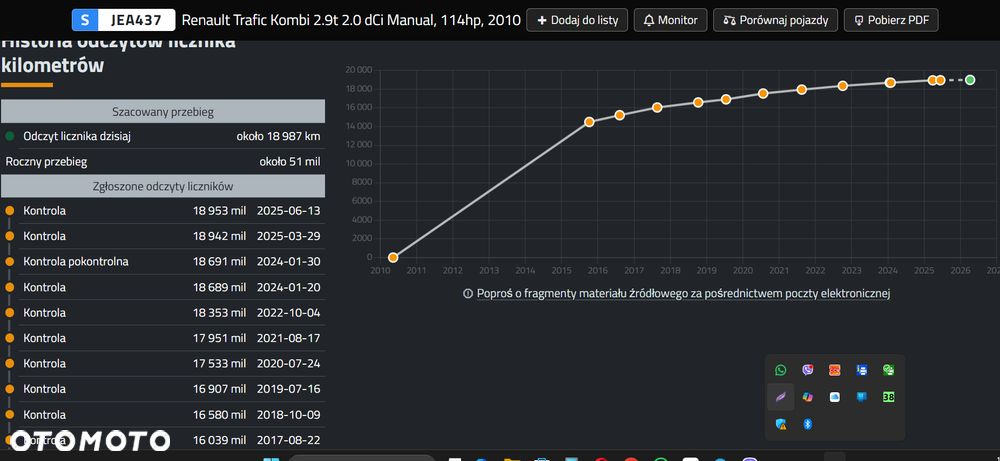Click the purple feather tray icon
The width and height of the screenshot is (1000, 461).
781,397
